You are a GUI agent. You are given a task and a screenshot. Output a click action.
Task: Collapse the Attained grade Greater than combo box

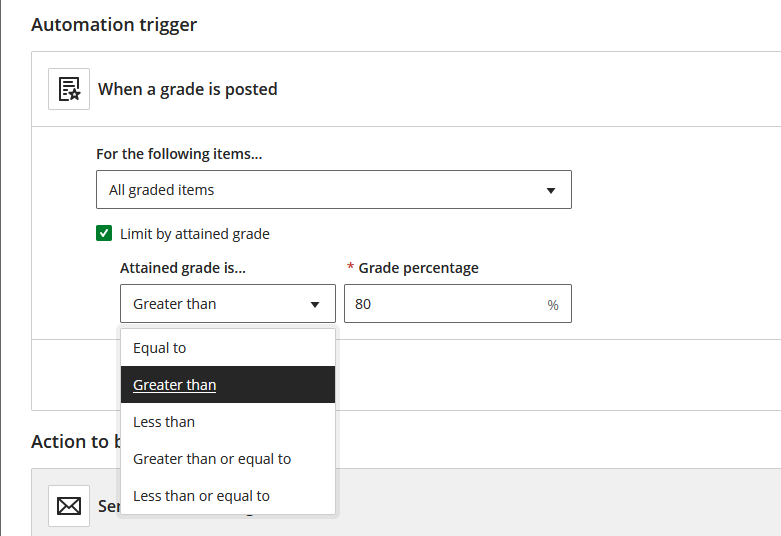pos(227,304)
